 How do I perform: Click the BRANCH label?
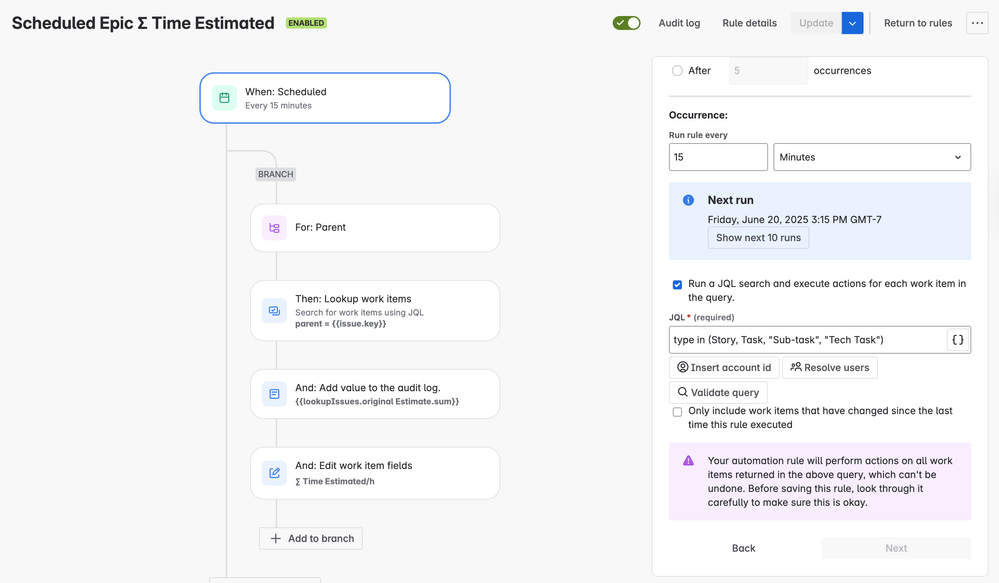276,174
